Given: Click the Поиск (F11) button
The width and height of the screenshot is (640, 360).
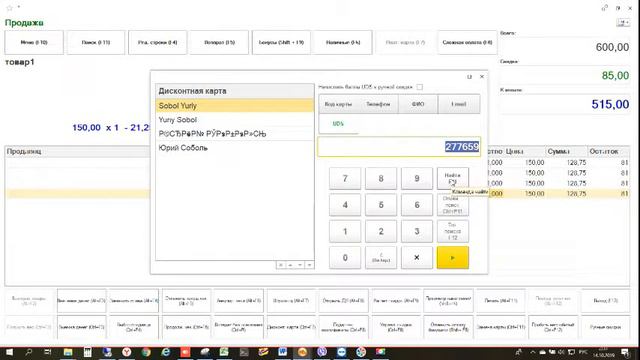Looking at the screenshot, I should [x=96, y=42].
